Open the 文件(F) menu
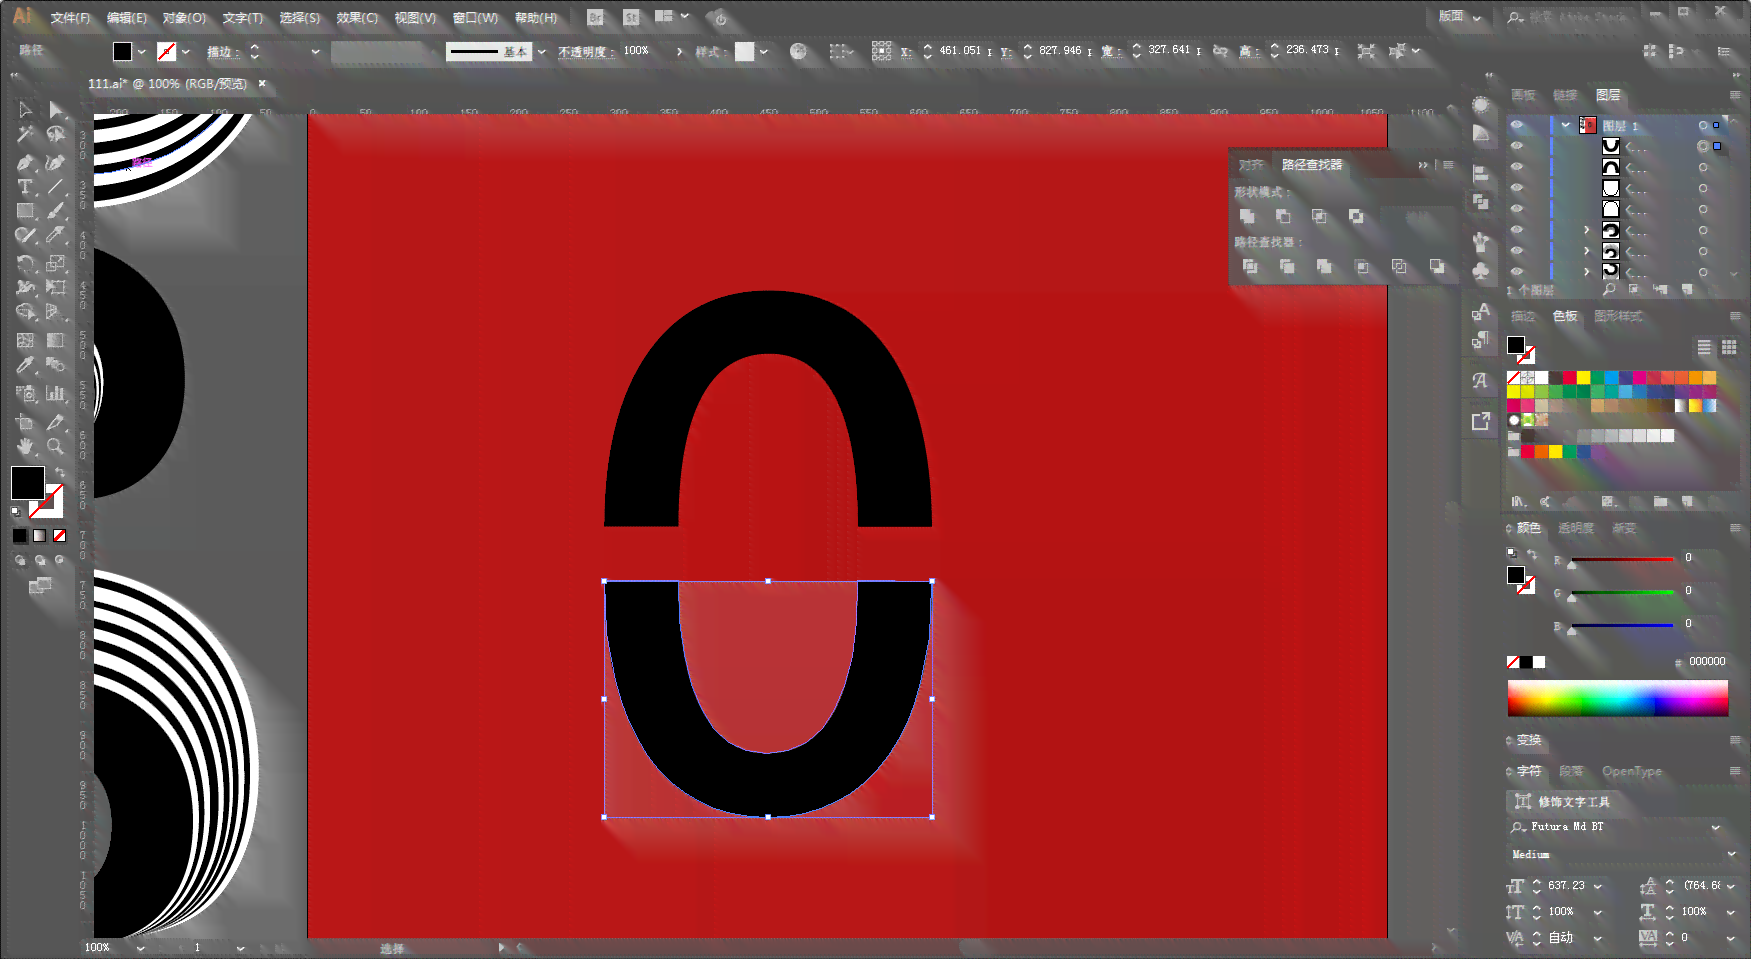Viewport: 1751px width, 959px height. 70,18
